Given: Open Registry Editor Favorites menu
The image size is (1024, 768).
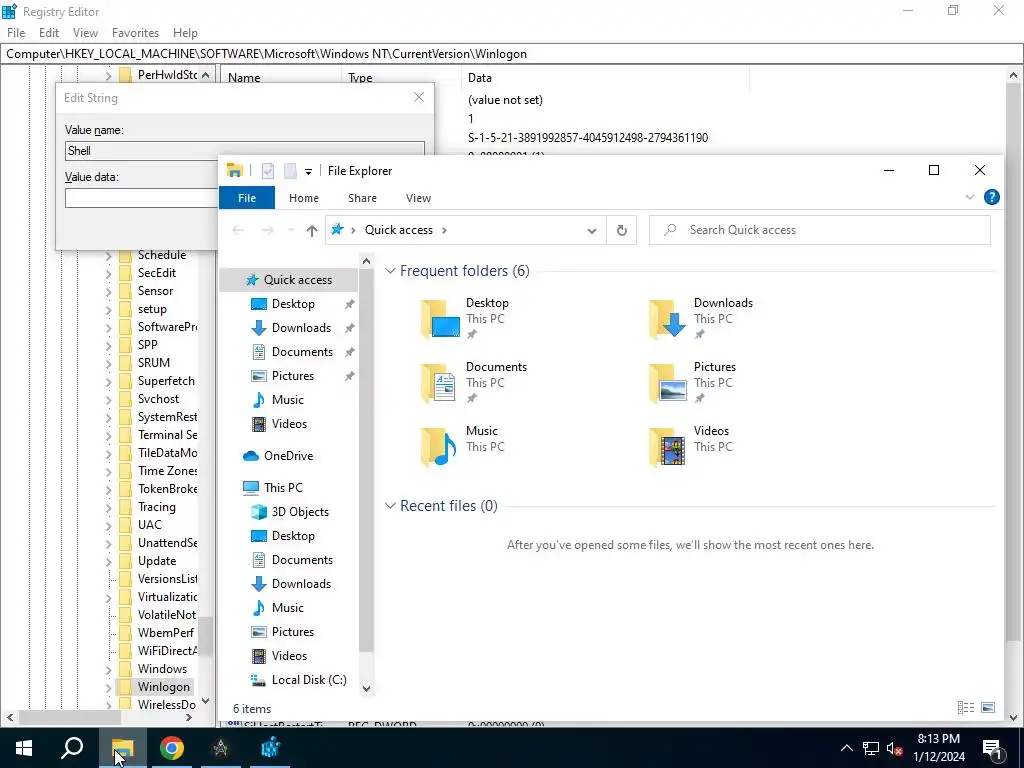Looking at the screenshot, I should tap(135, 33).
